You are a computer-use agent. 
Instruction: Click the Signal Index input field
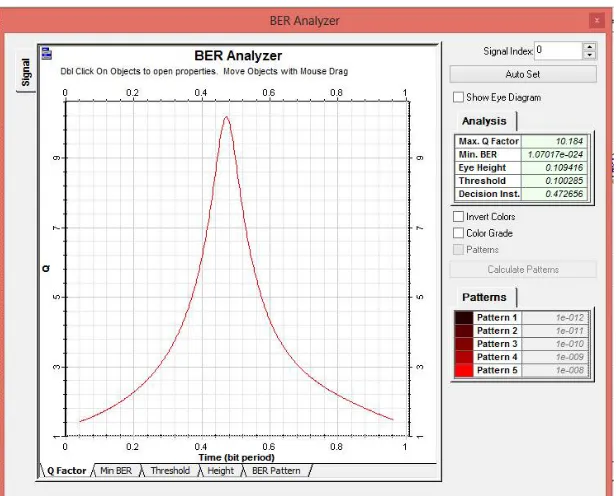coord(558,51)
